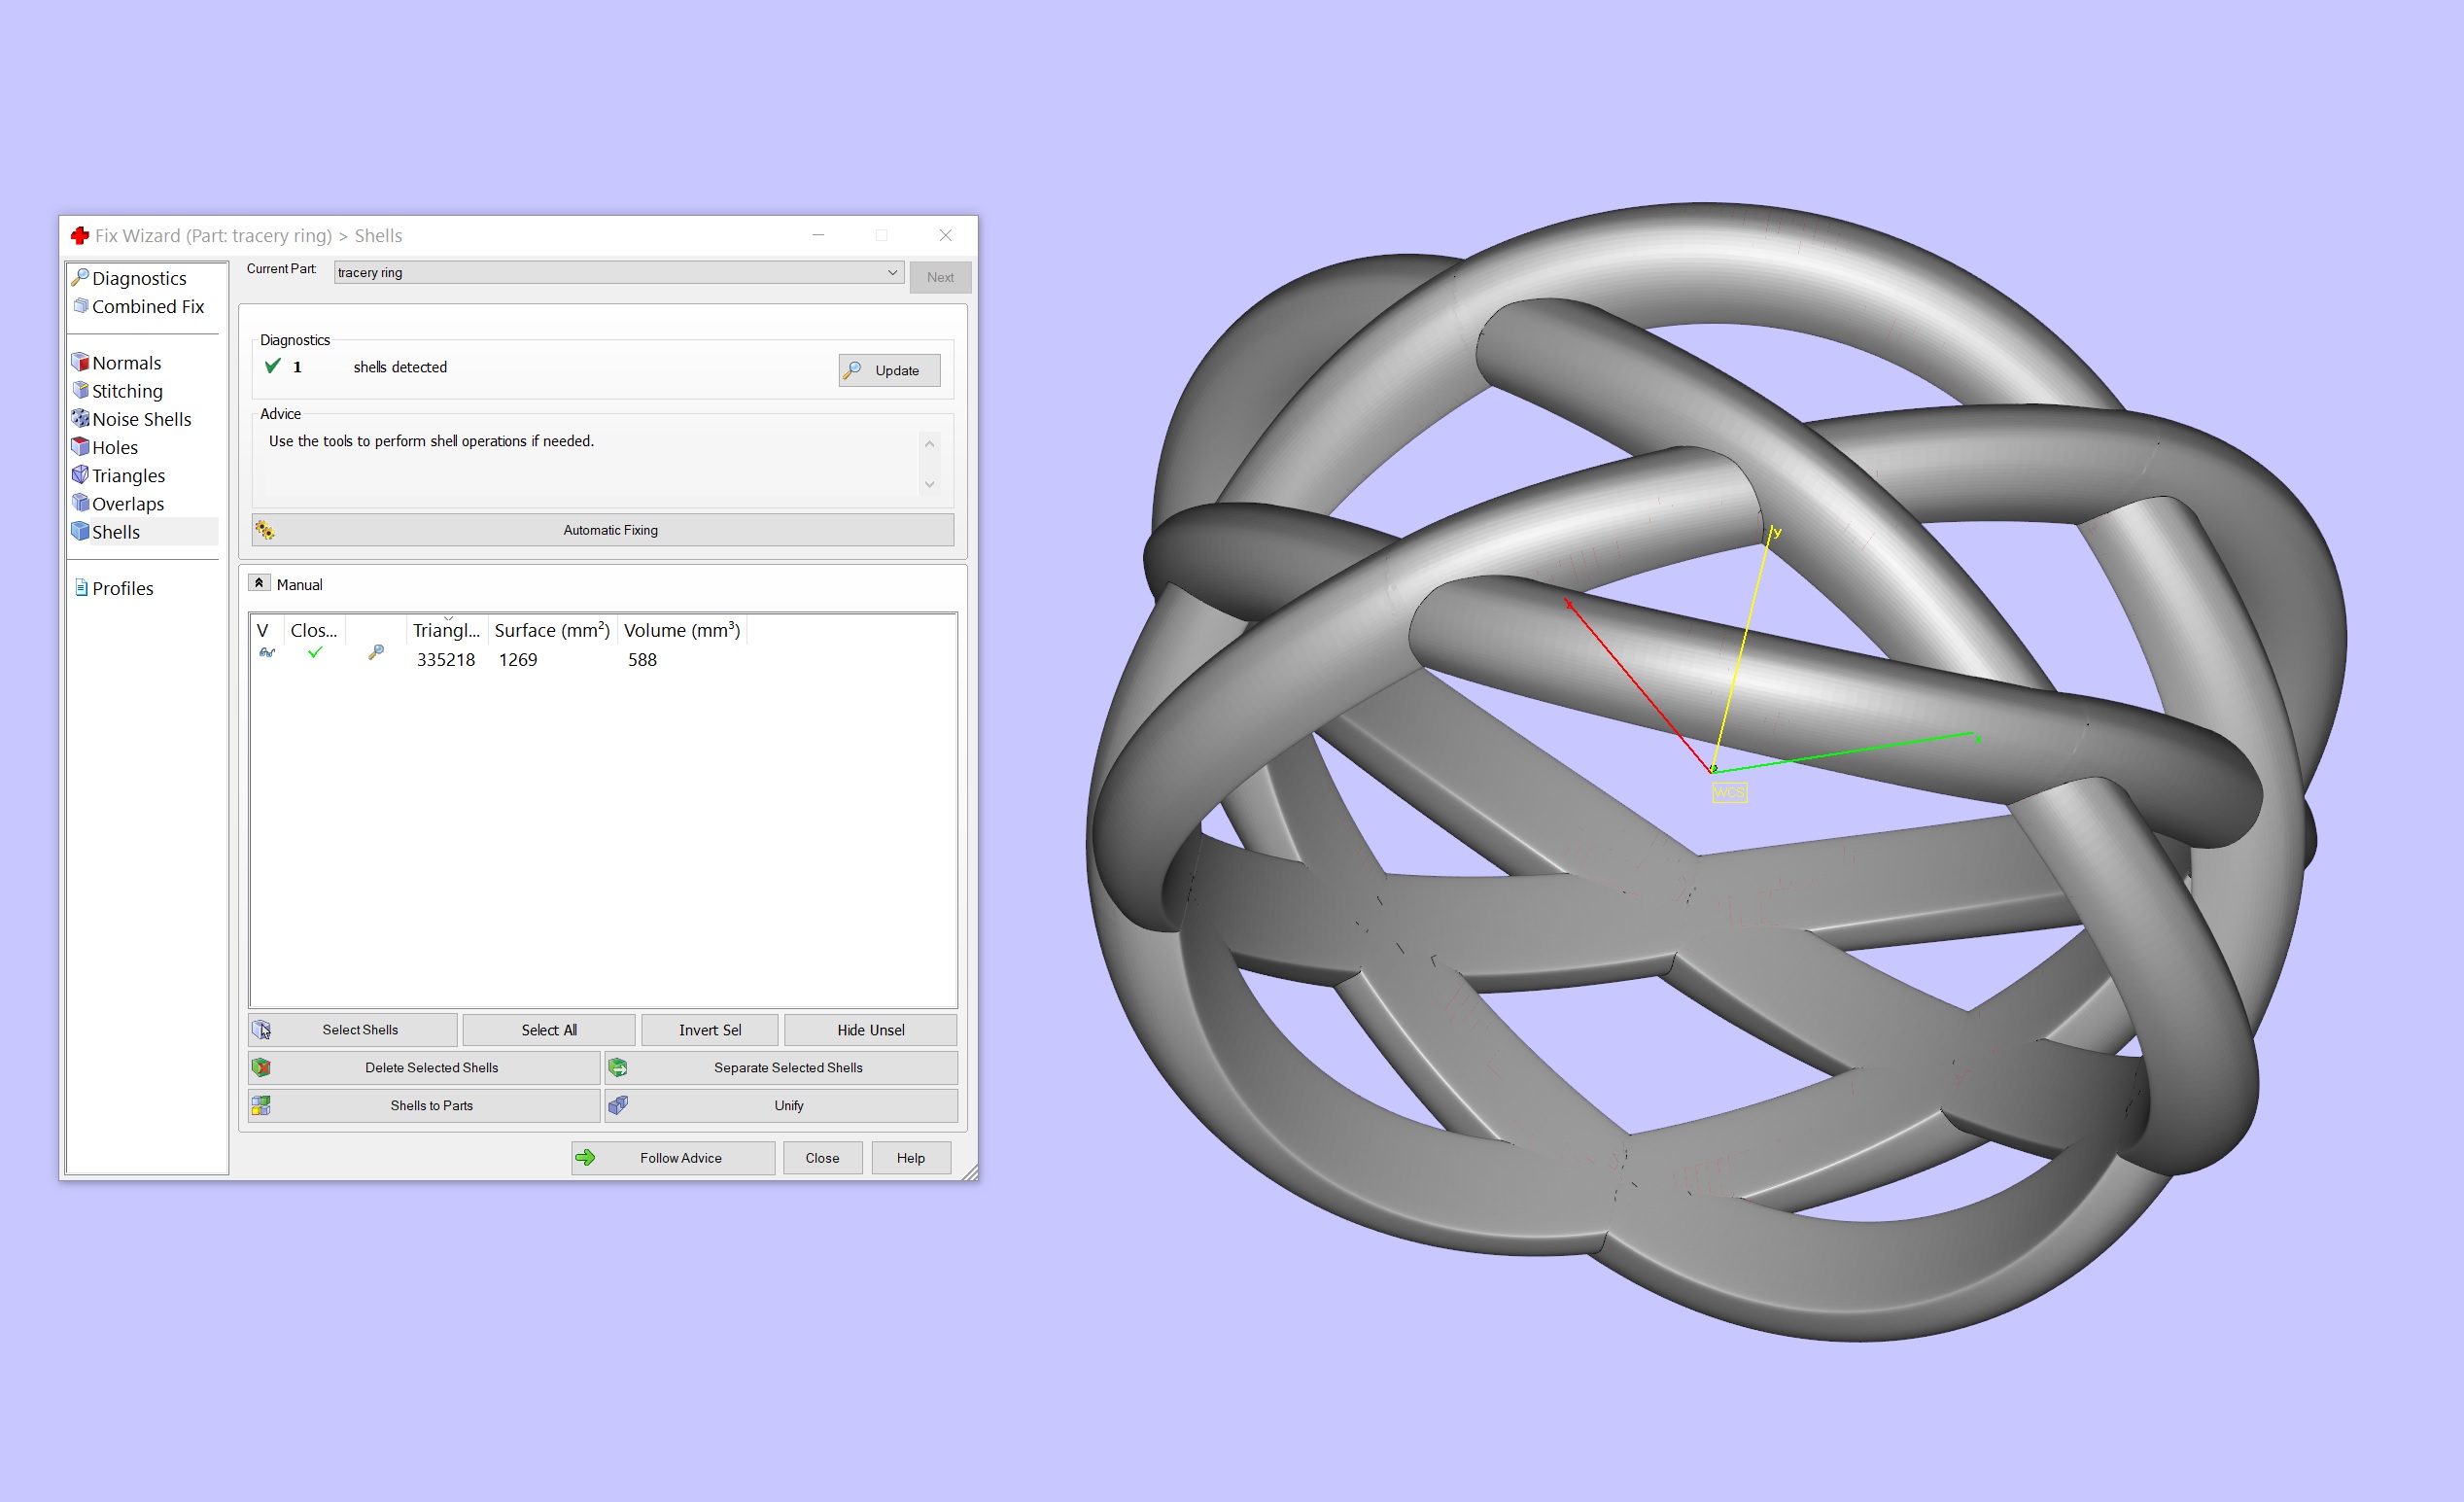Toggle the shell visibility eye icon

pyautogui.click(x=266, y=653)
